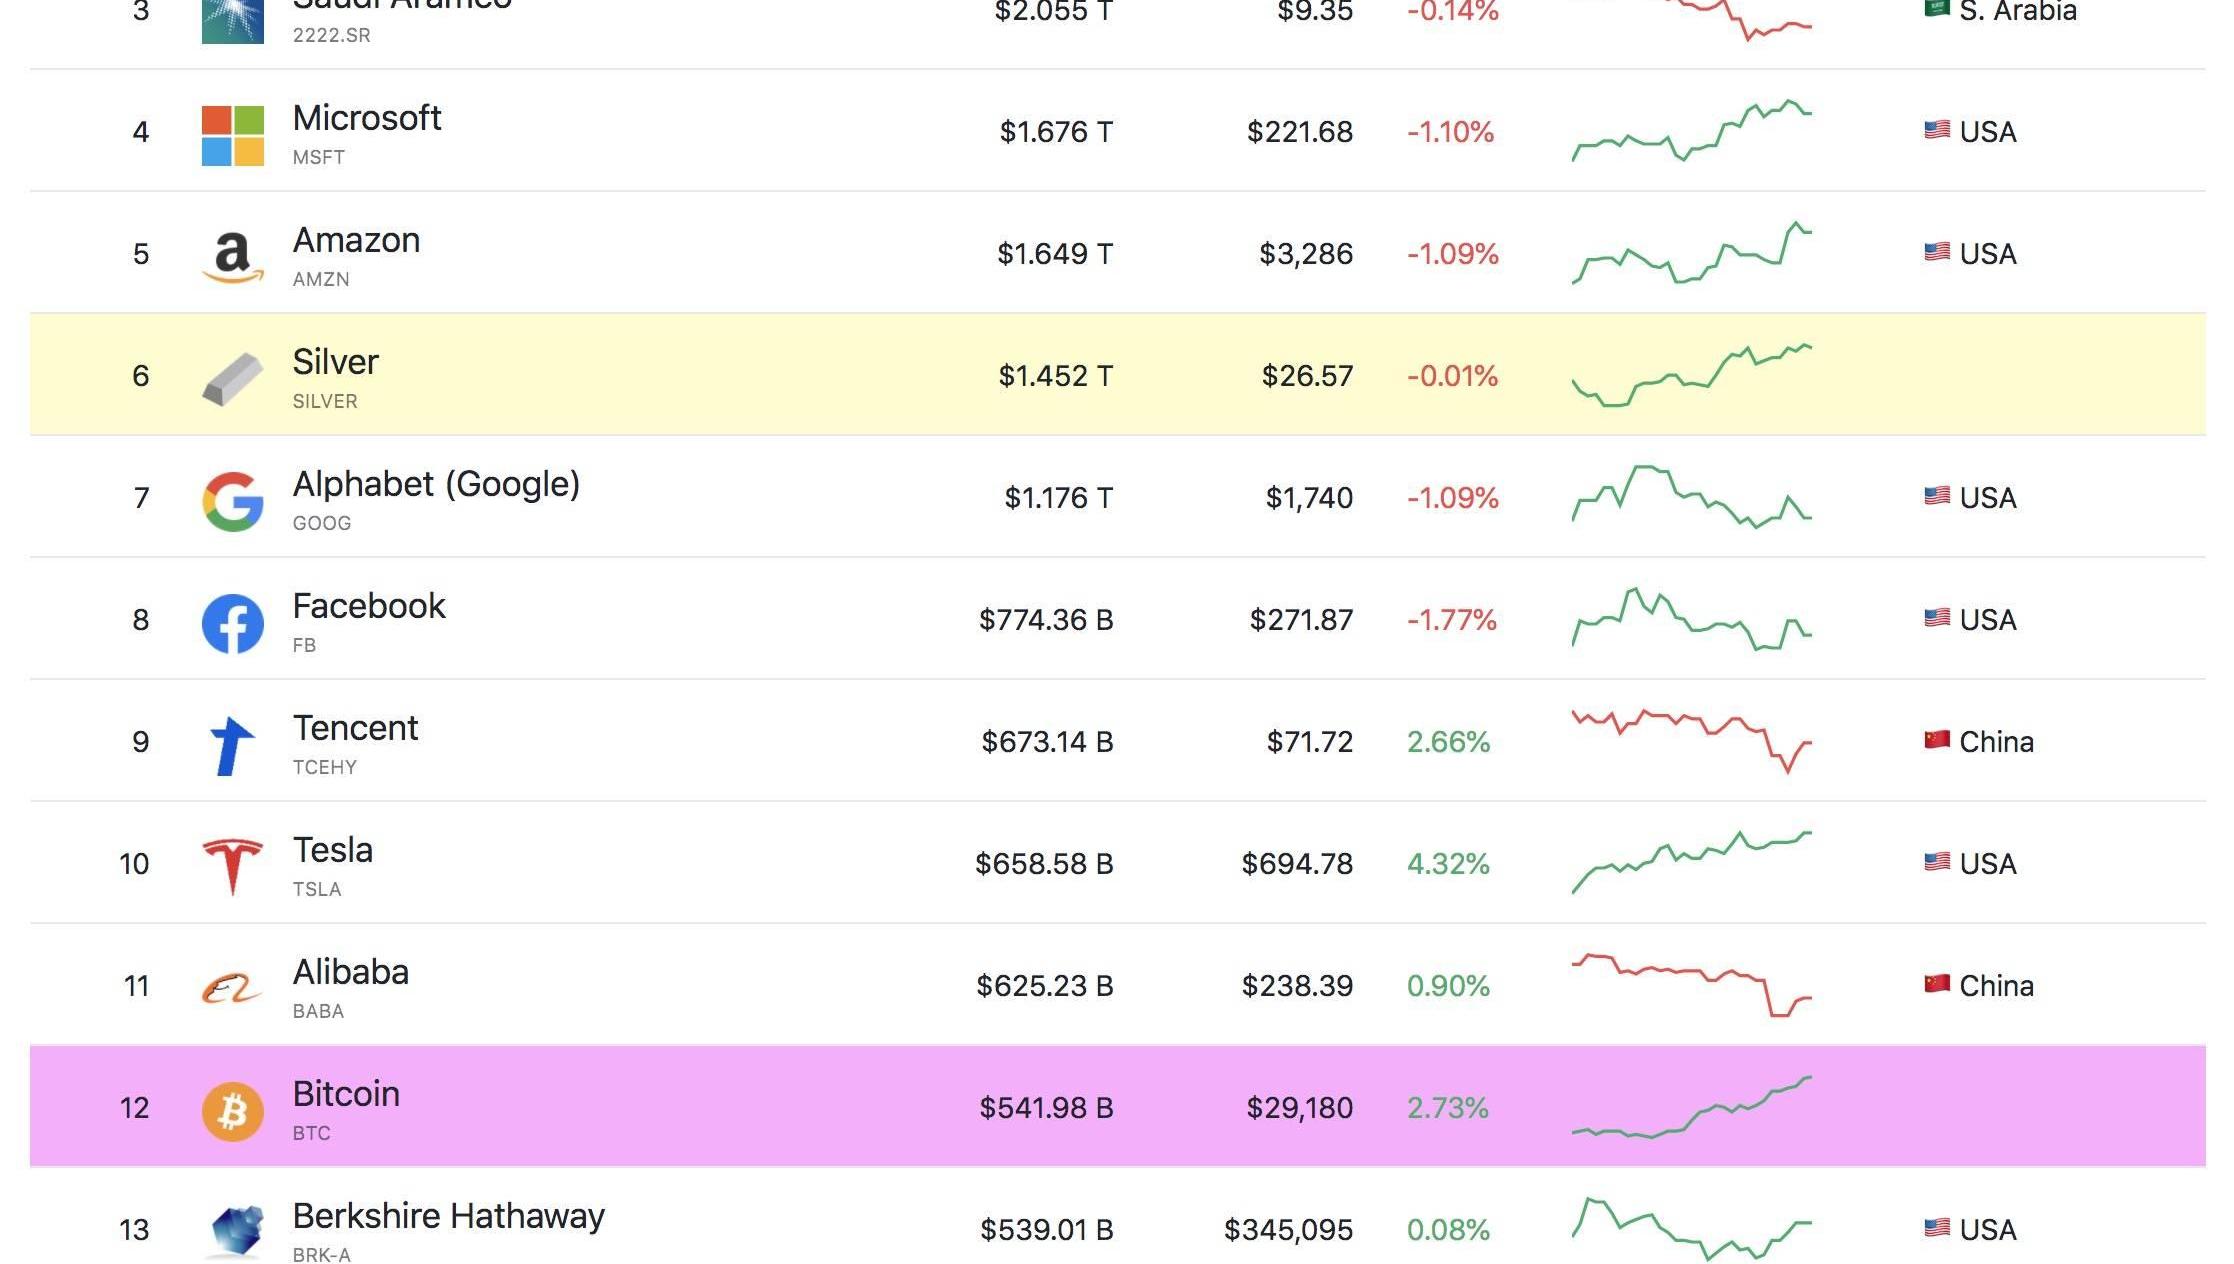Open the Bitcoin asset link
This screenshot has height=1264, width=2234.
[x=346, y=1094]
